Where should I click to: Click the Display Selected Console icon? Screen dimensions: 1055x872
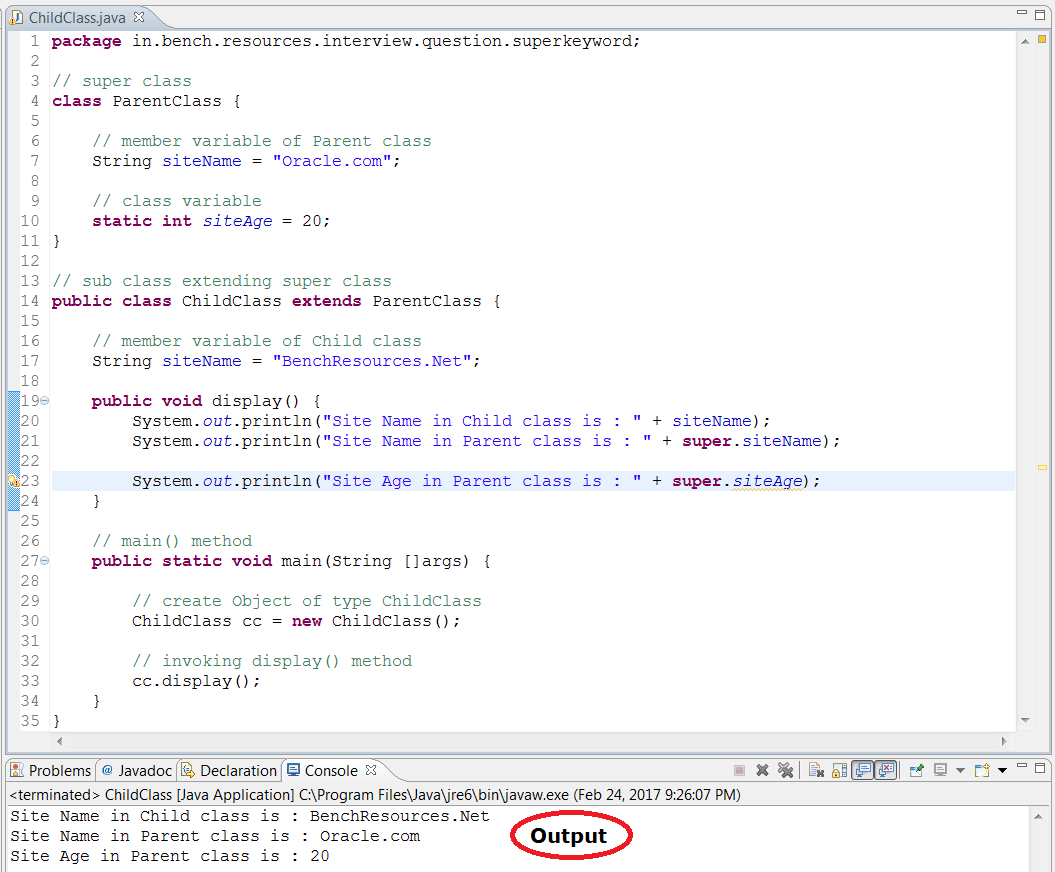click(x=942, y=770)
